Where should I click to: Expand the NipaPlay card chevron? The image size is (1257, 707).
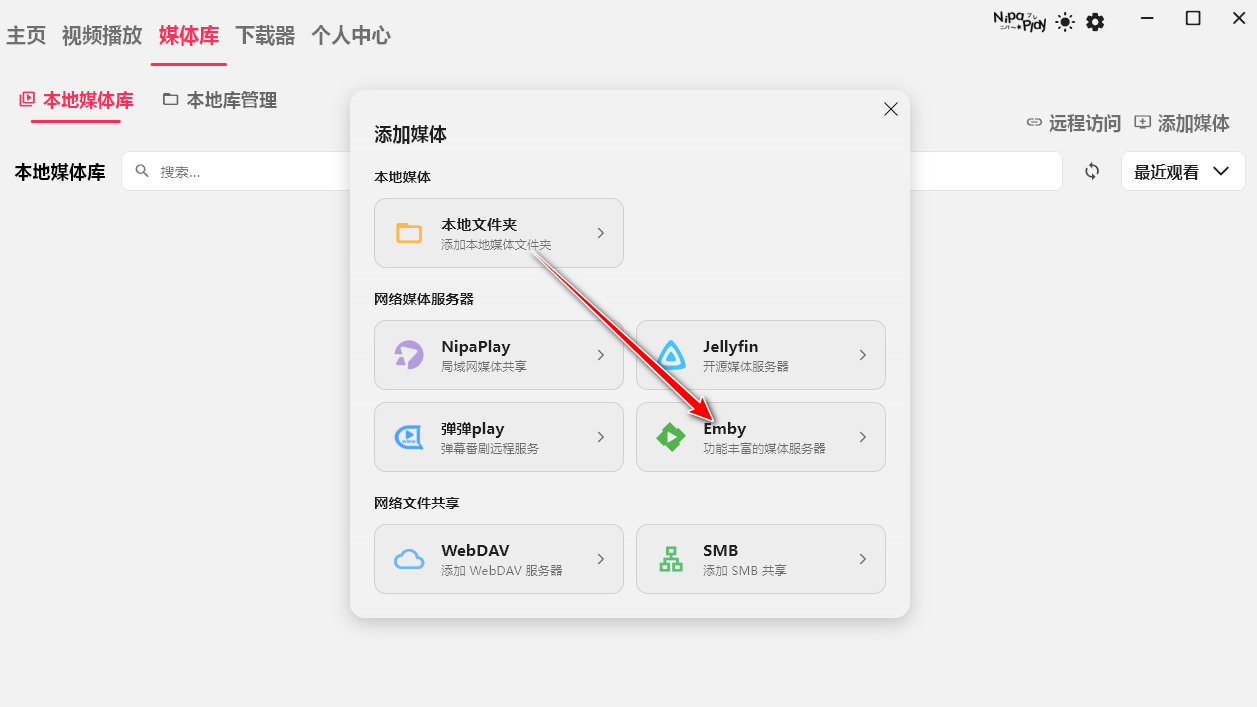click(601, 355)
